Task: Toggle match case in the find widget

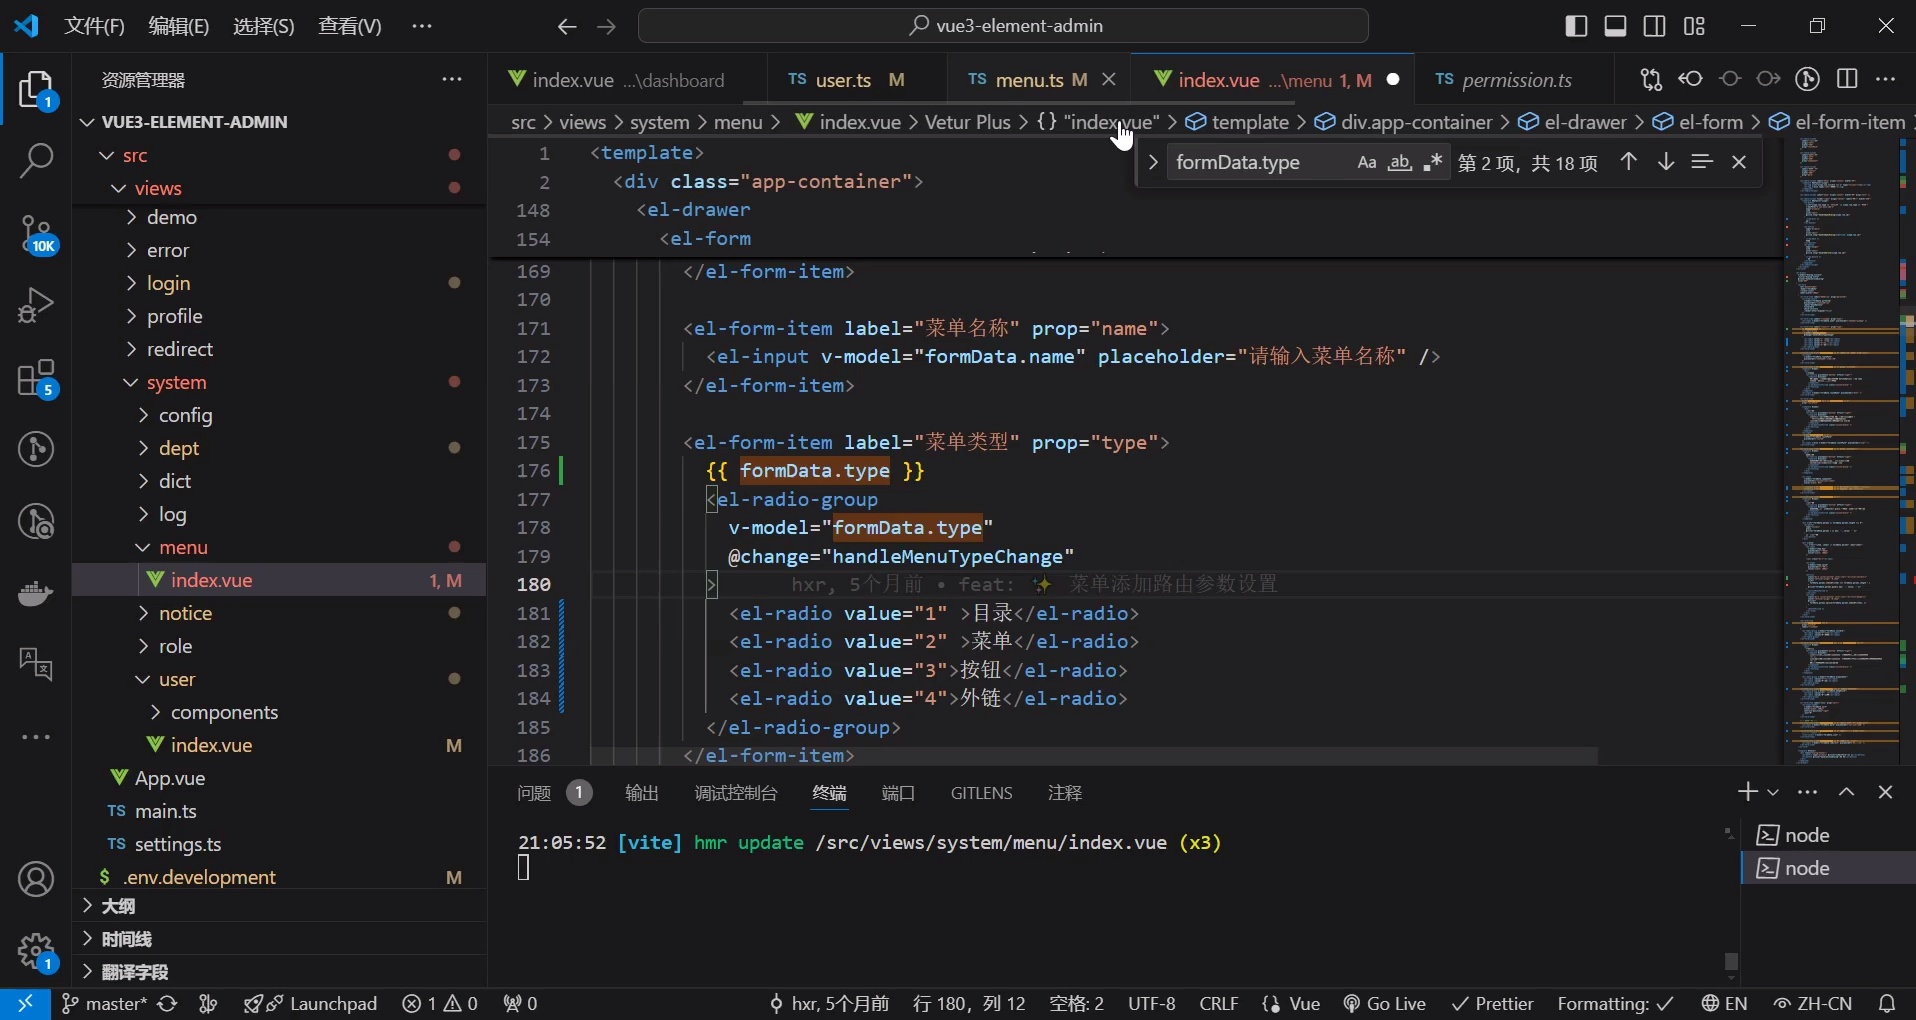Action: point(1367,162)
